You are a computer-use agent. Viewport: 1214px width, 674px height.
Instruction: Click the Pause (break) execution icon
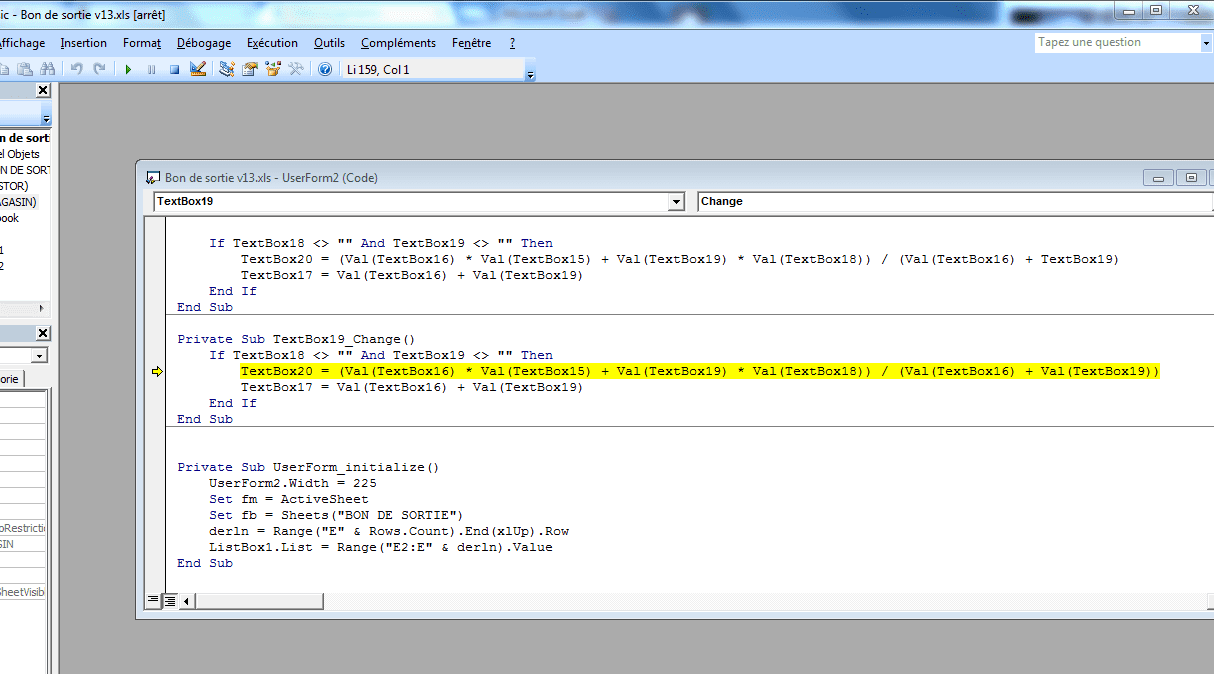pyautogui.click(x=151, y=69)
